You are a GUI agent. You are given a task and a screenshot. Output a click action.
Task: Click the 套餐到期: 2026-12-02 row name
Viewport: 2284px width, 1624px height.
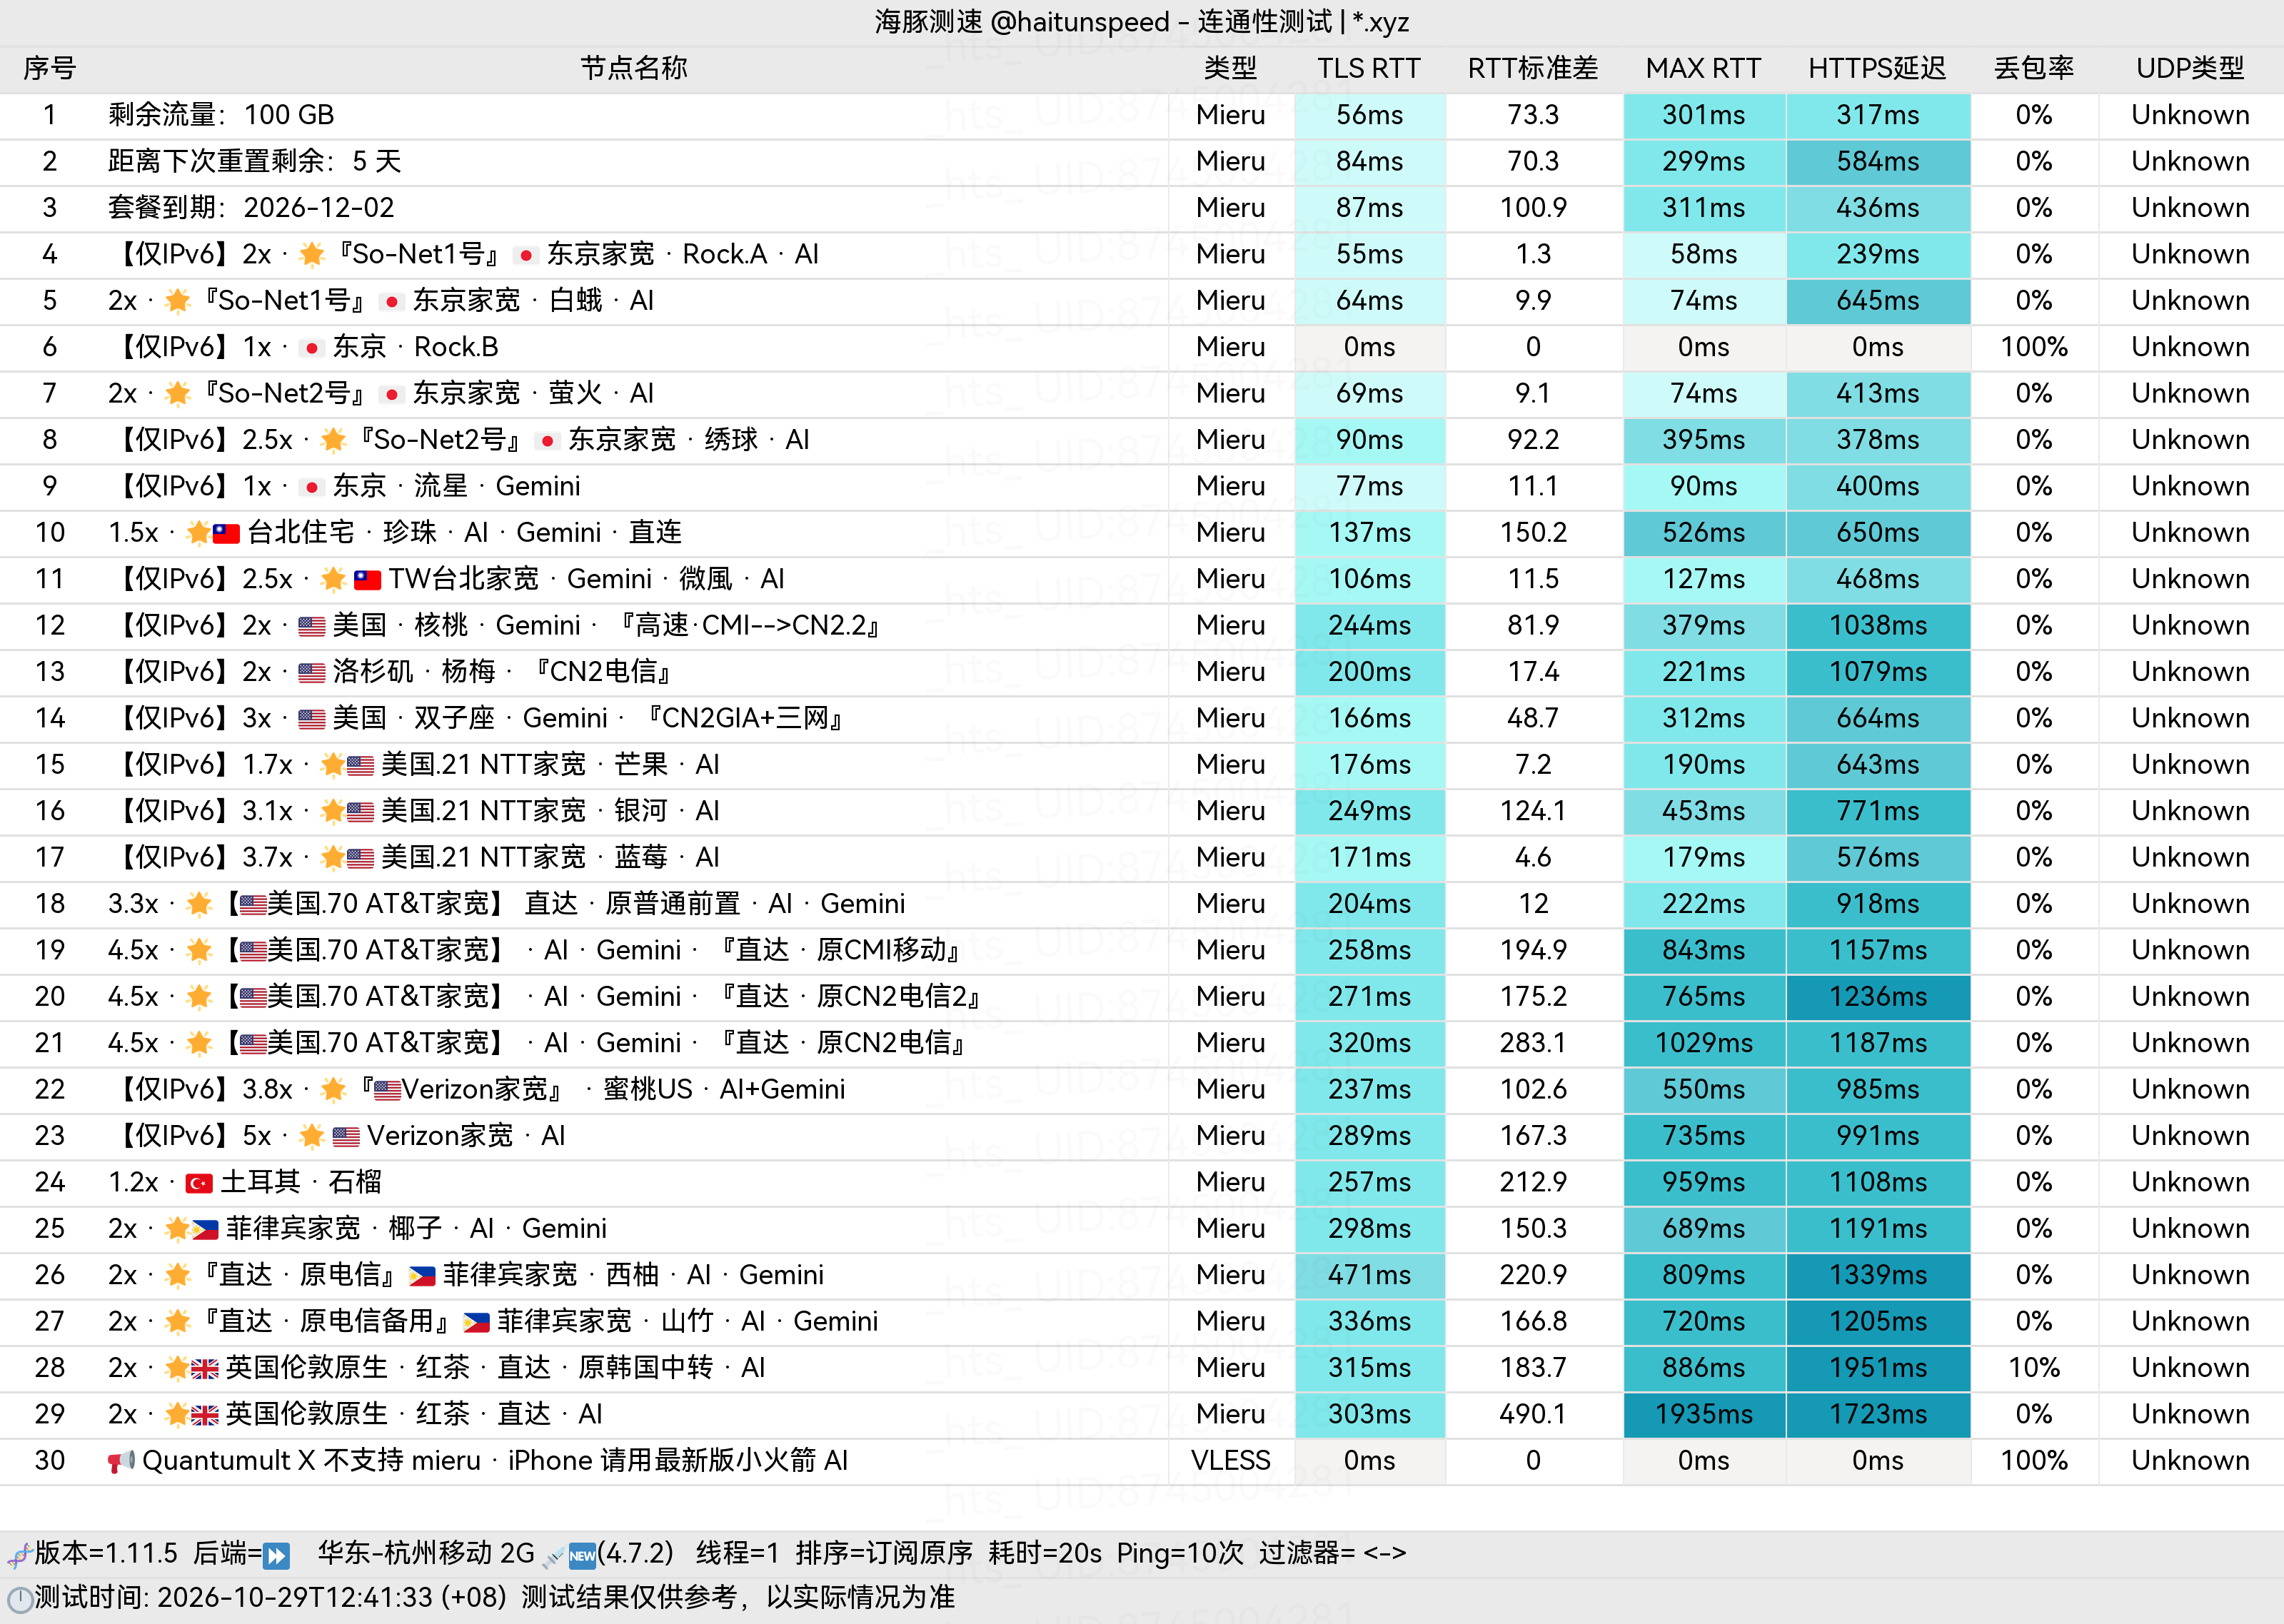coord(251,208)
